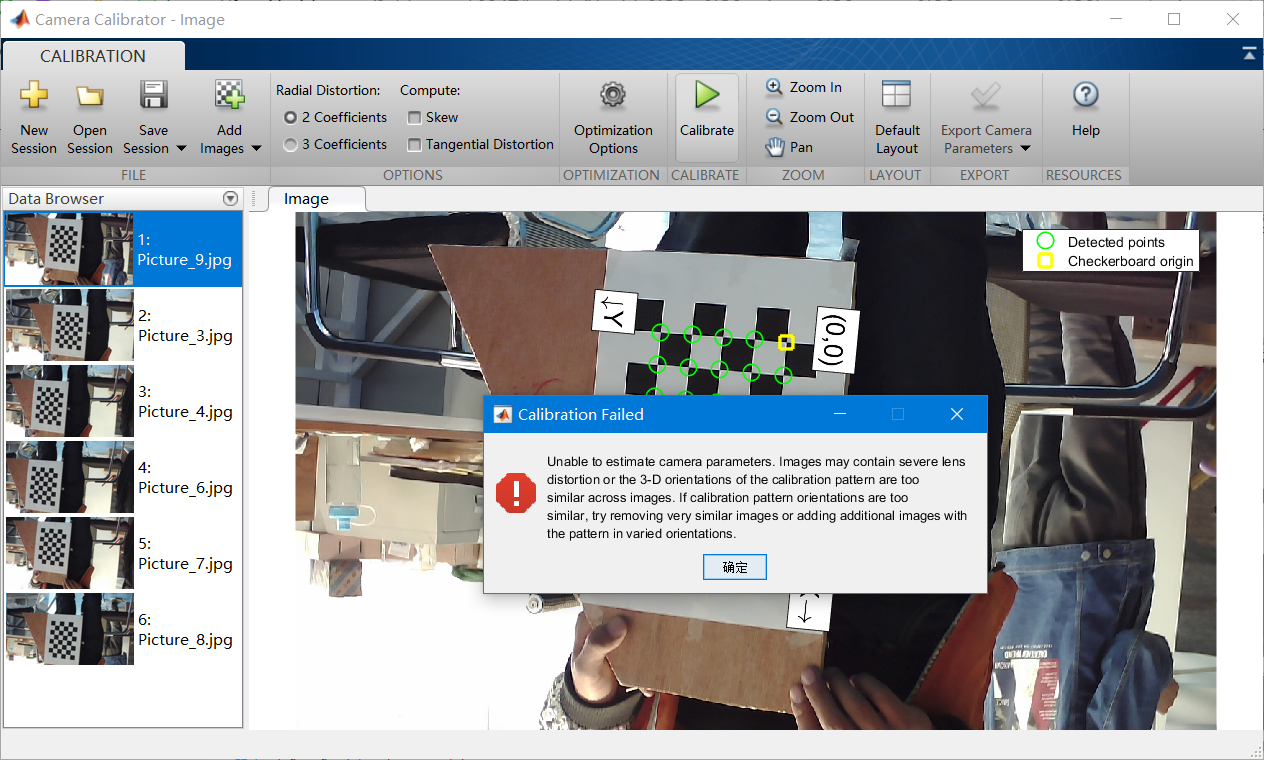Screen dimensions: 1264x760
Task: Click the Default Layout grid icon
Action: [x=896, y=95]
